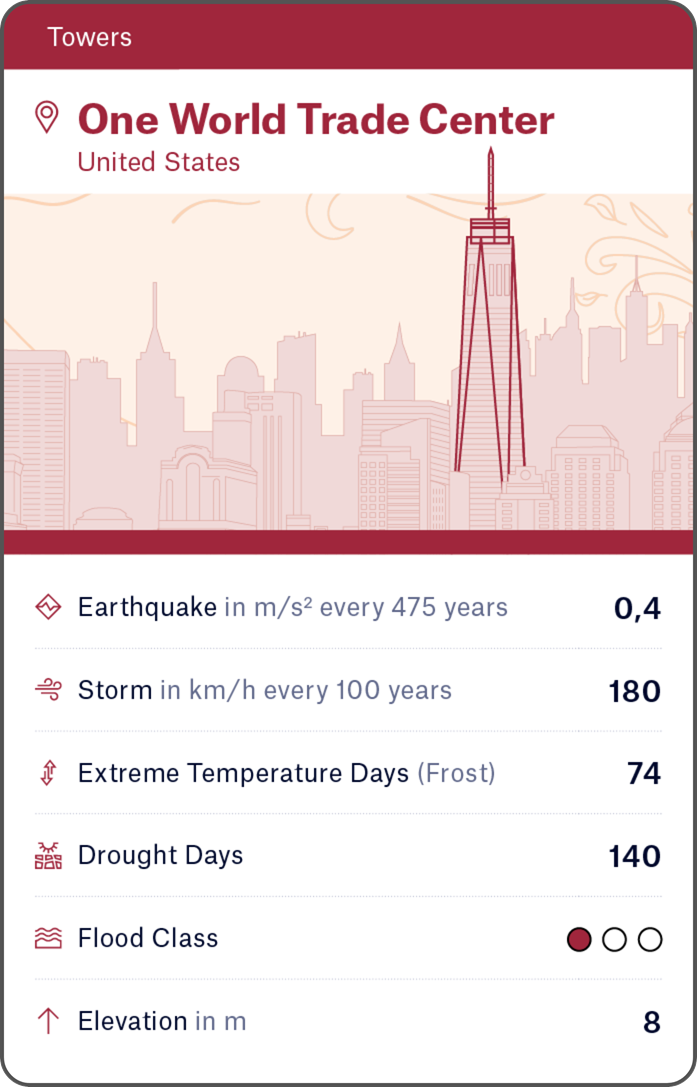This screenshot has height=1087, width=697.
Task: Click the Extreme Temperature Days label
Action: [243, 773]
